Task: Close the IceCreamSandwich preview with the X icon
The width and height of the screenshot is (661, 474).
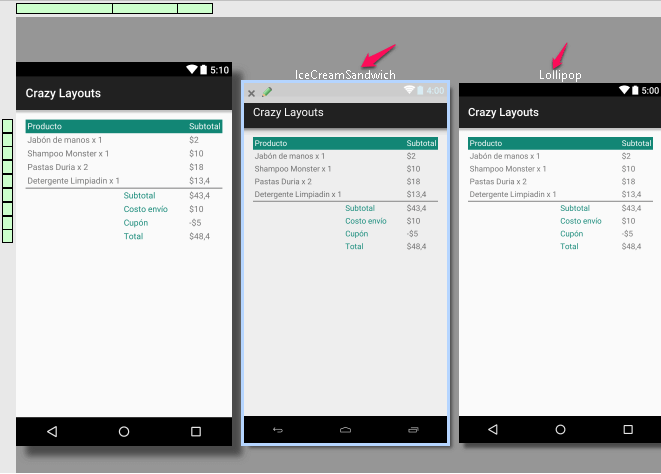Action: point(251,93)
